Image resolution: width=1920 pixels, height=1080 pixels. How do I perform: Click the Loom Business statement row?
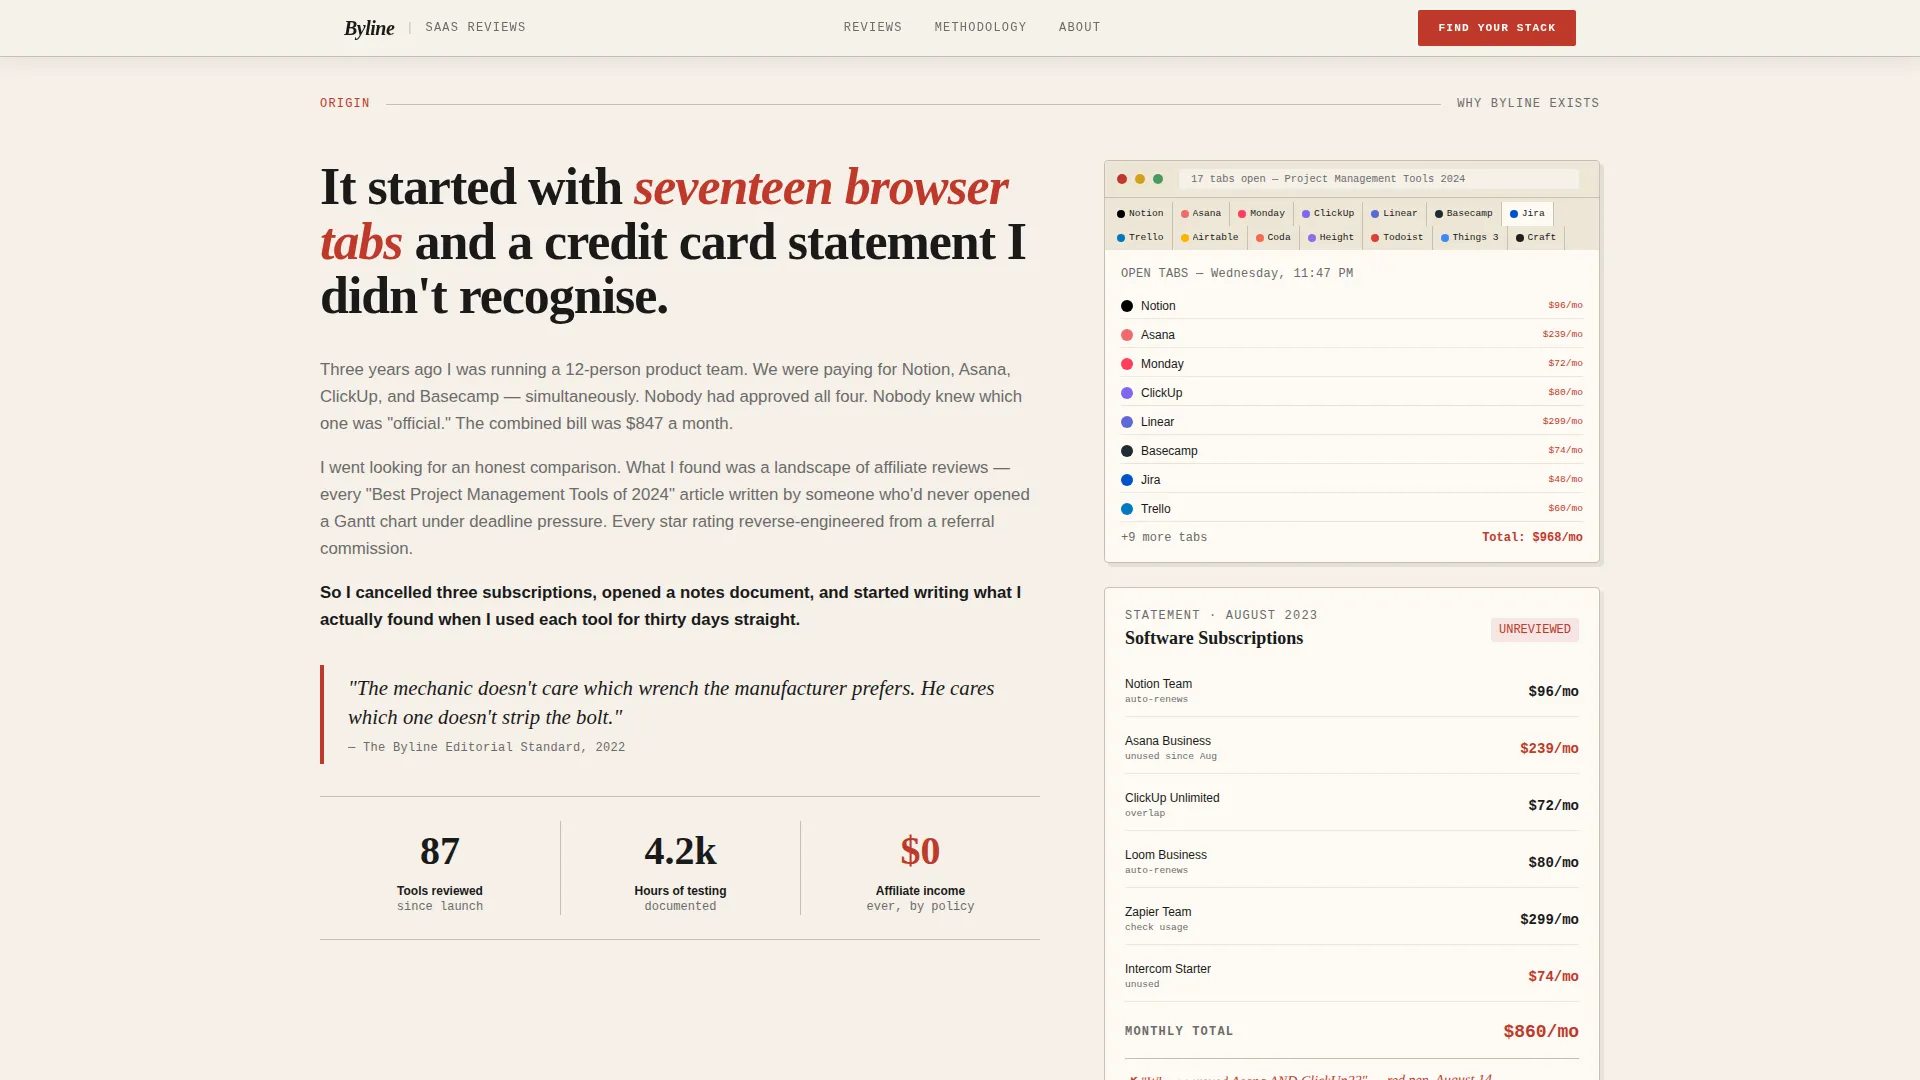(x=1351, y=862)
